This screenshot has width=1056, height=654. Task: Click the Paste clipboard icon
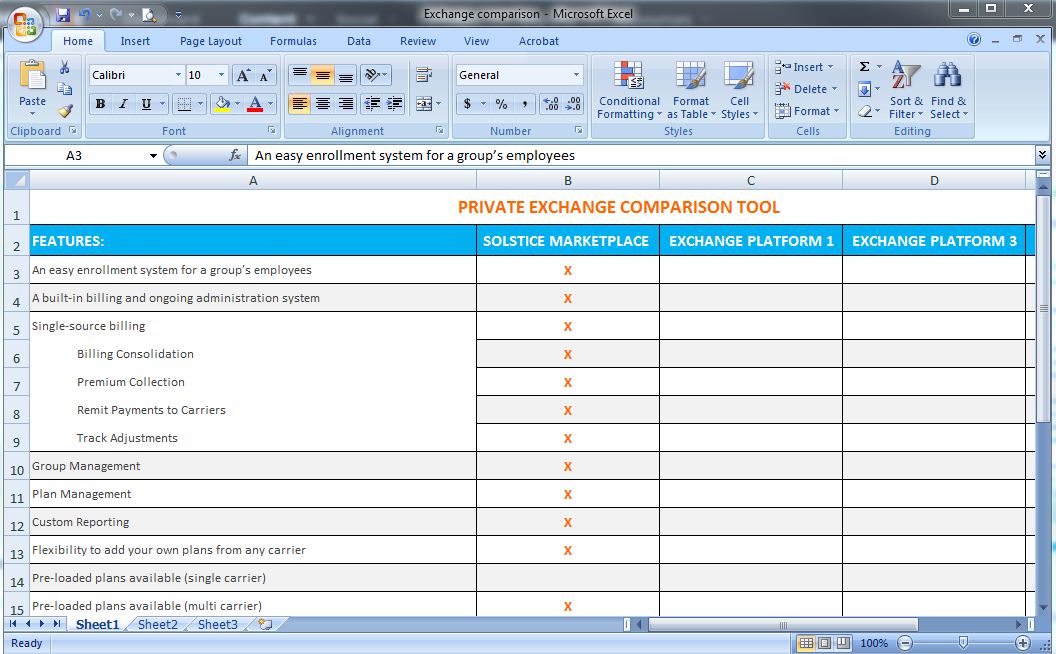32,75
